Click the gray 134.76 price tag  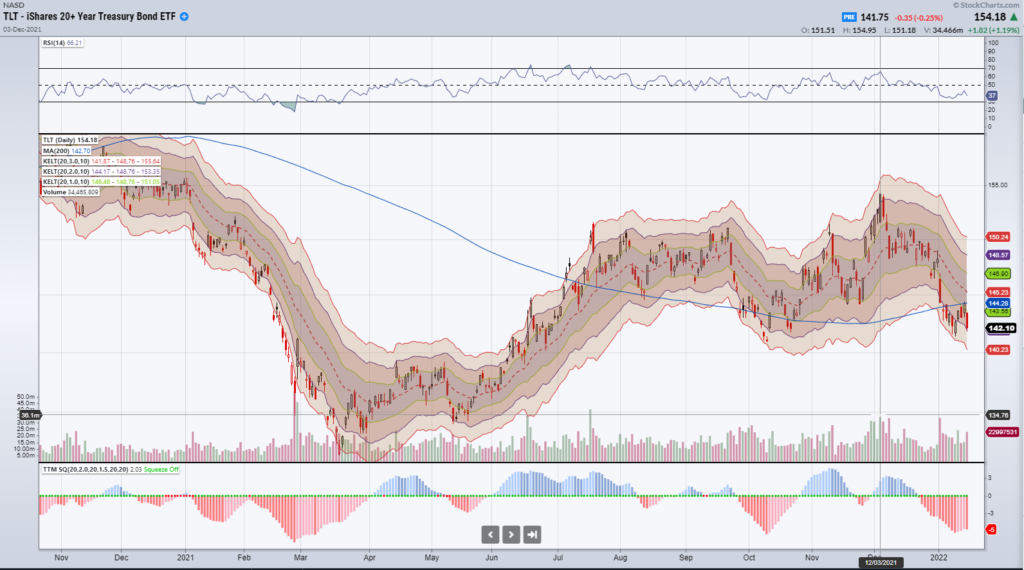(999, 415)
